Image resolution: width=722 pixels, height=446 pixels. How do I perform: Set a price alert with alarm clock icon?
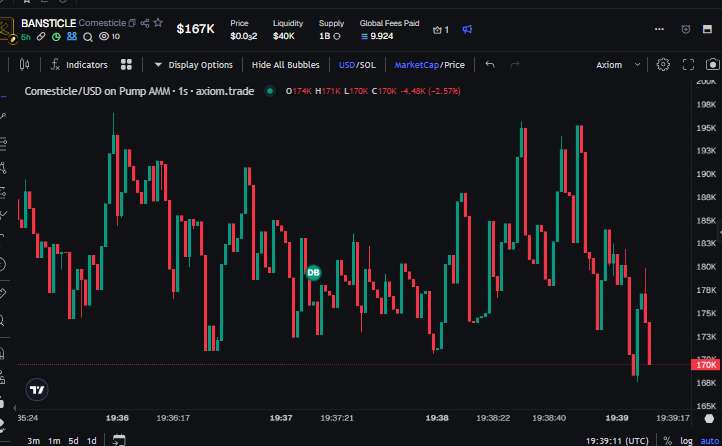point(686,29)
